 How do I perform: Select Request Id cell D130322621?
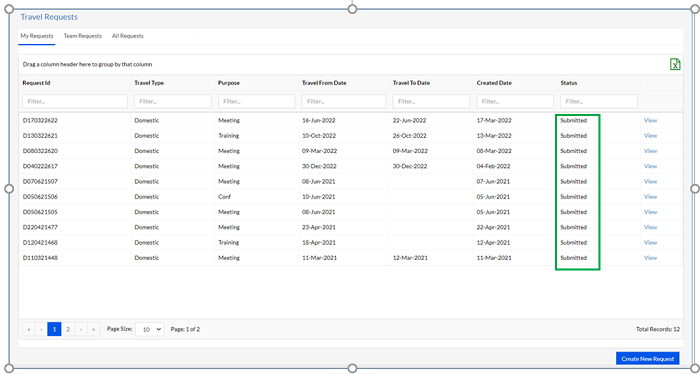tap(40, 136)
